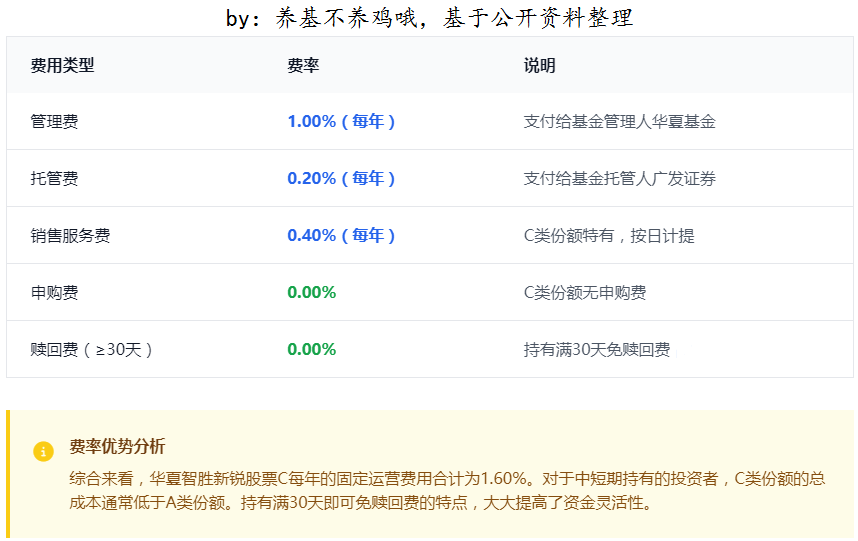This screenshot has width=858, height=541.
Task: Click the 赎回费（≥30天）row label
Action: coord(92,350)
